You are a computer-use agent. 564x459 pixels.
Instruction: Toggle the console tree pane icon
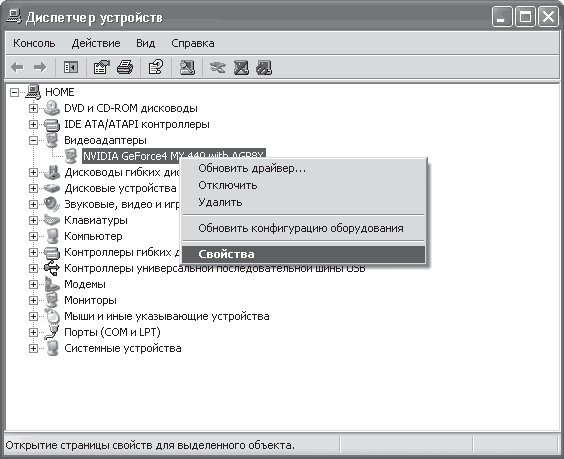tap(71, 67)
